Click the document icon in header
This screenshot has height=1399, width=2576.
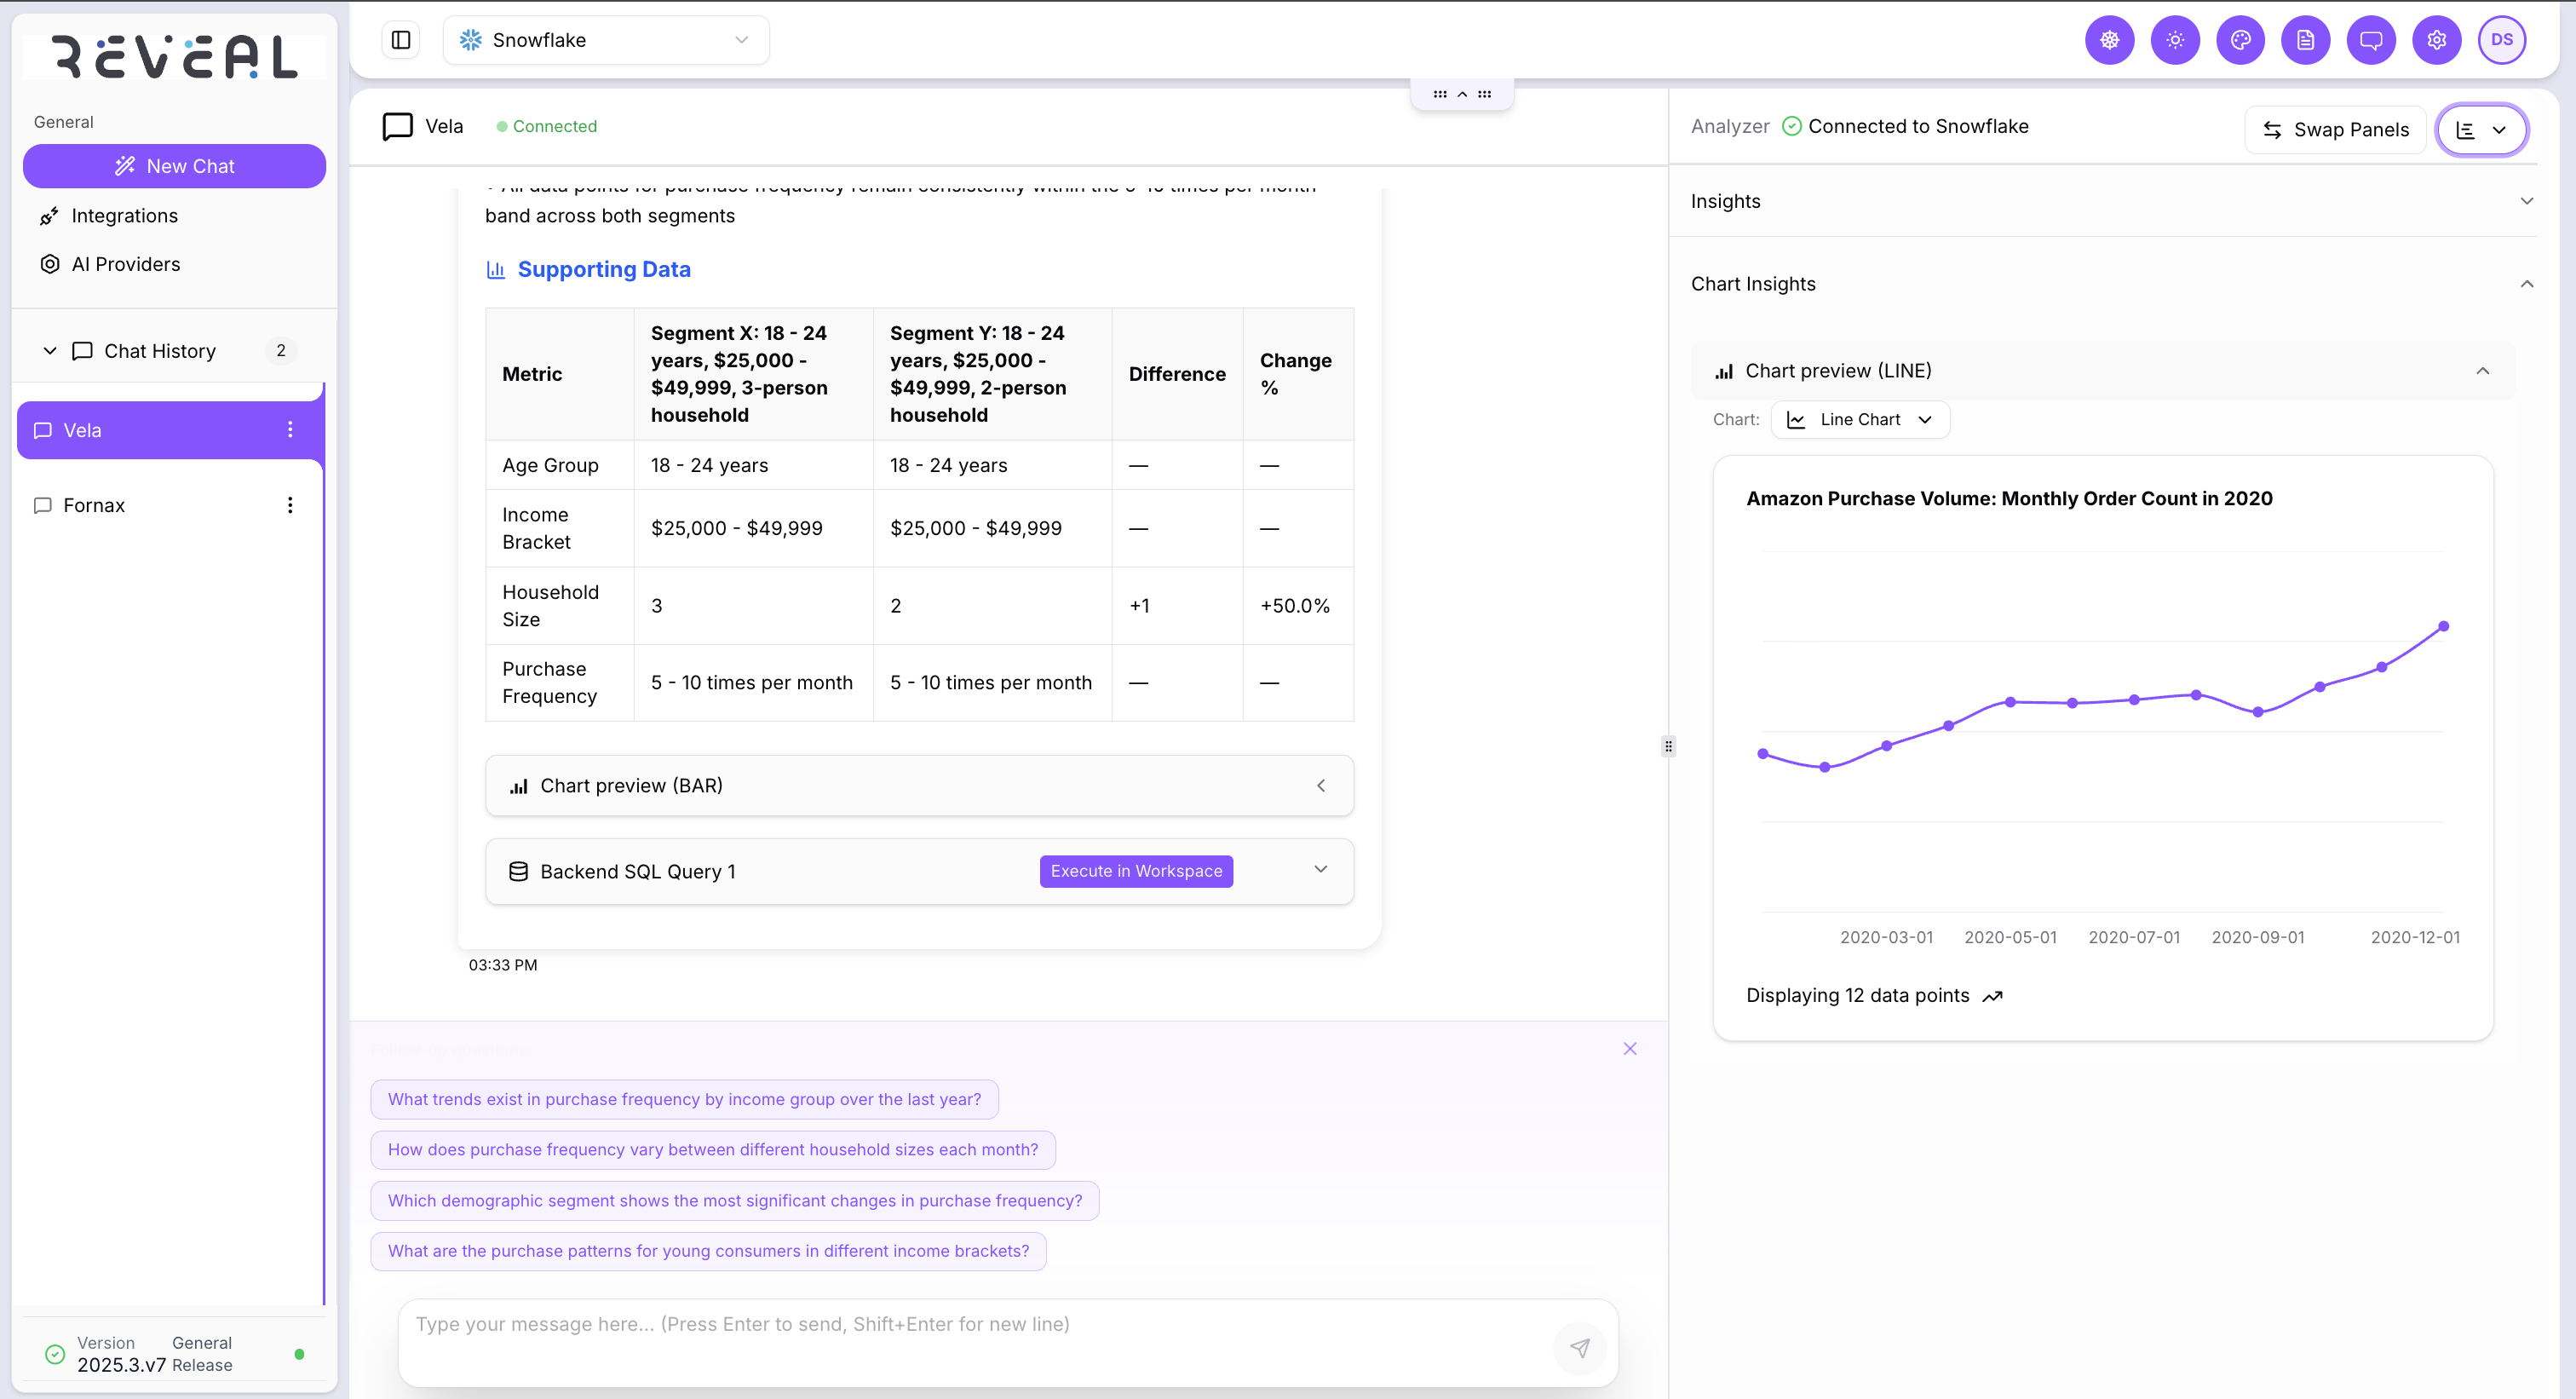coord(2305,40)
